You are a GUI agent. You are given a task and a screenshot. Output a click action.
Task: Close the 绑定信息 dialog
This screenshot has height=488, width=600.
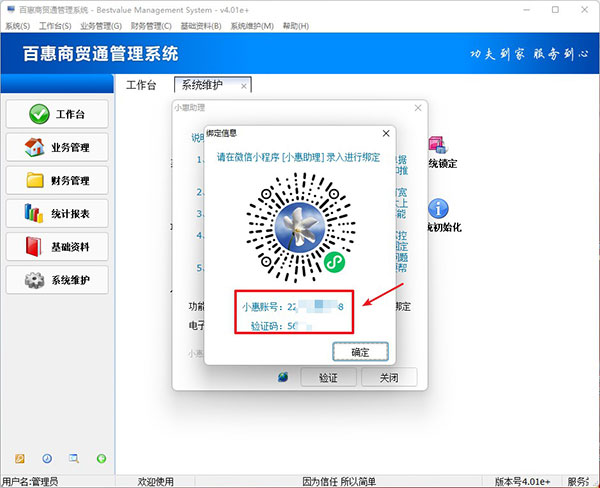[386, 133]
